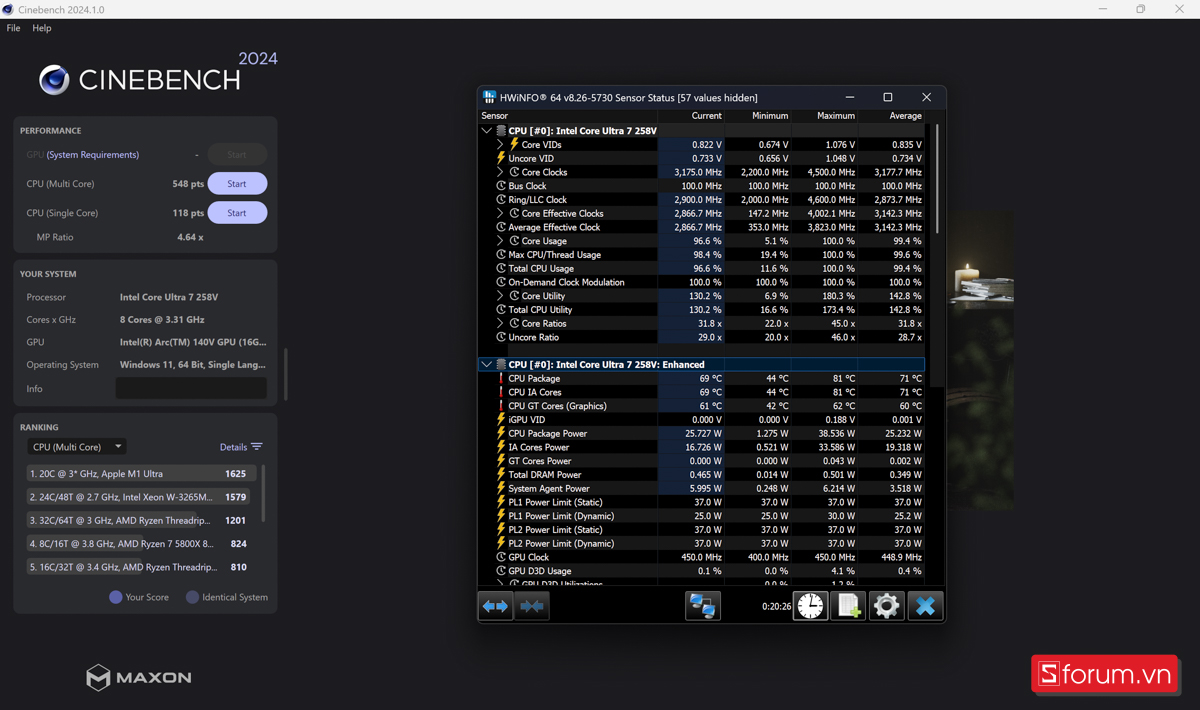Click the Sensor column header

click(x=568, y=116)
